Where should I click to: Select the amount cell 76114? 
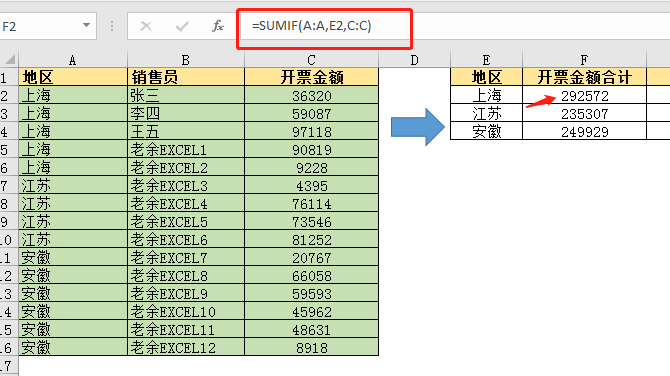pos(311,203)
